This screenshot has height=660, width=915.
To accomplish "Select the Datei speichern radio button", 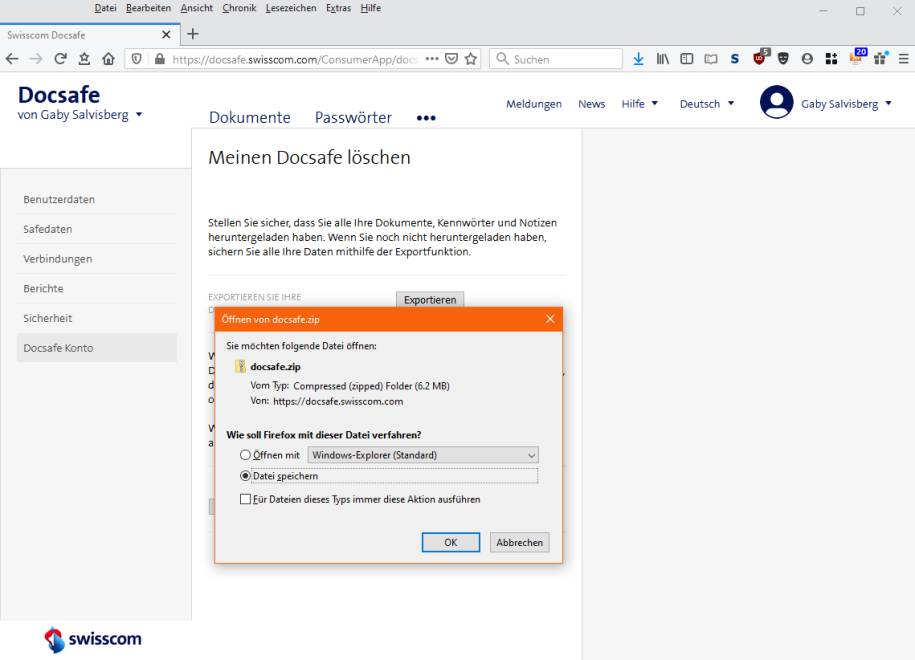I will 246,476.
